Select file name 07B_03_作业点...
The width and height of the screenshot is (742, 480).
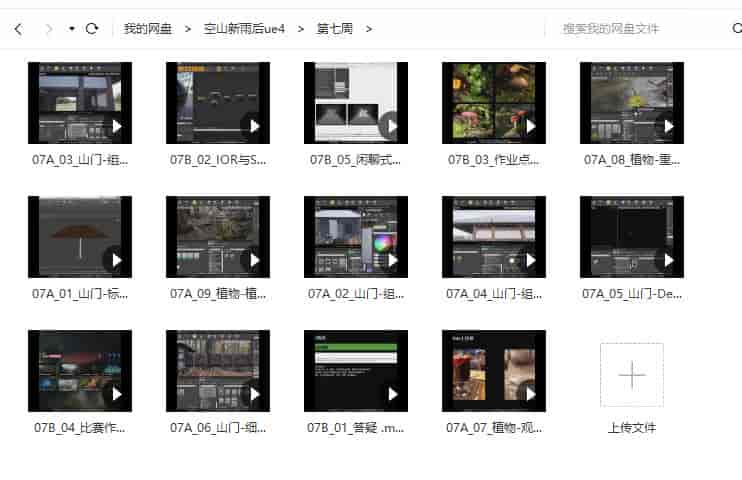(x=494, y=160)
